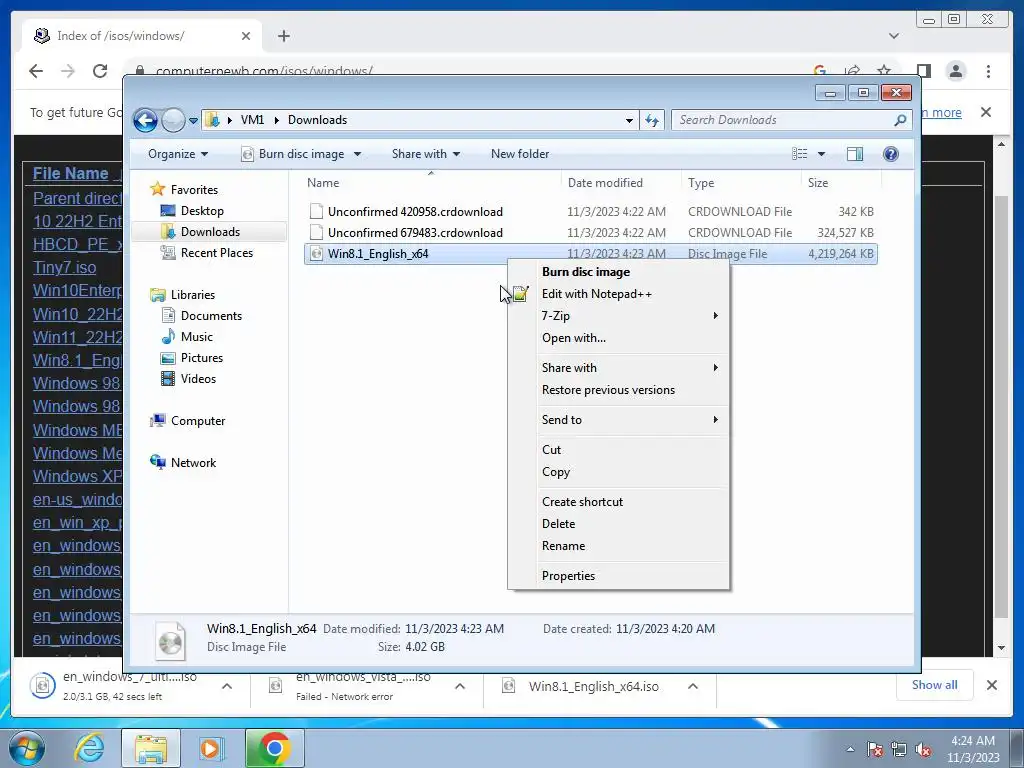Expand options for failed Vista iso download
The width and height of the screenshot is (1024, 768).
(x=460, y=686)
